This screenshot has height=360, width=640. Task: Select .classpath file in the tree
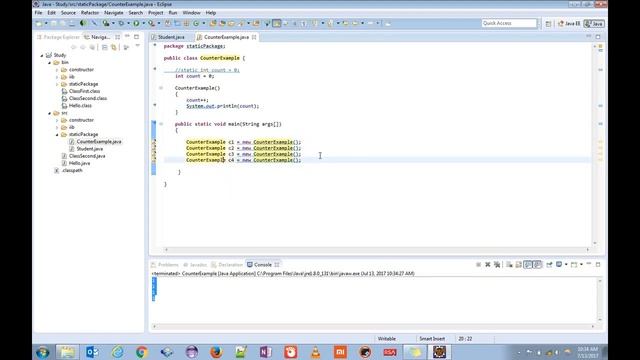[x=72, y=170]
